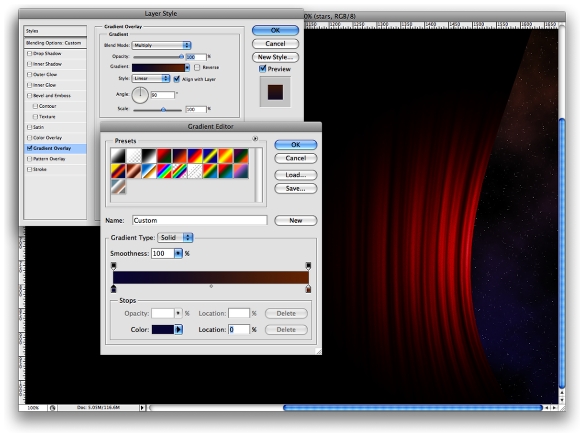Click the color stop Location field
Screen dimensions: 580x433
pyautogui.click(x=239, y=329)
